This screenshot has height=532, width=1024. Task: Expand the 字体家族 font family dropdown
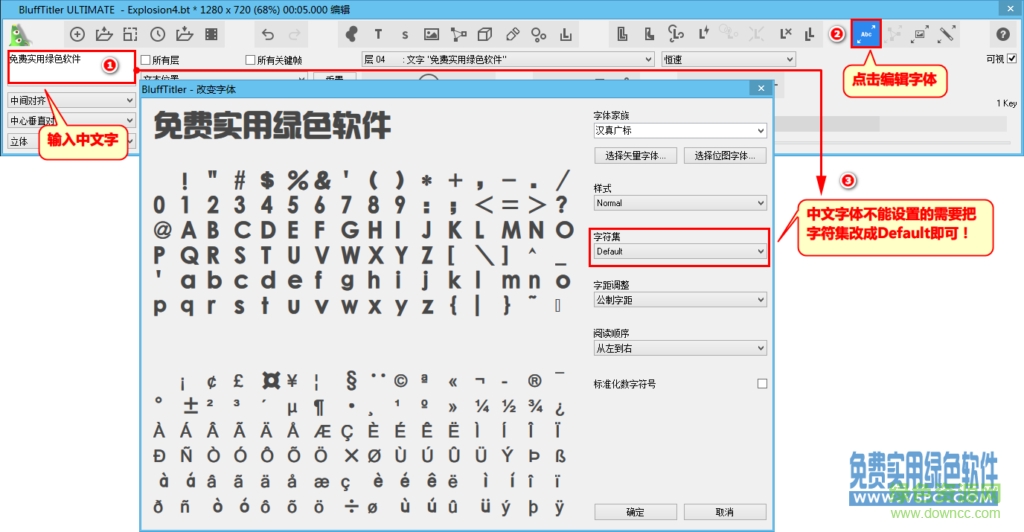tap(680, 131)
